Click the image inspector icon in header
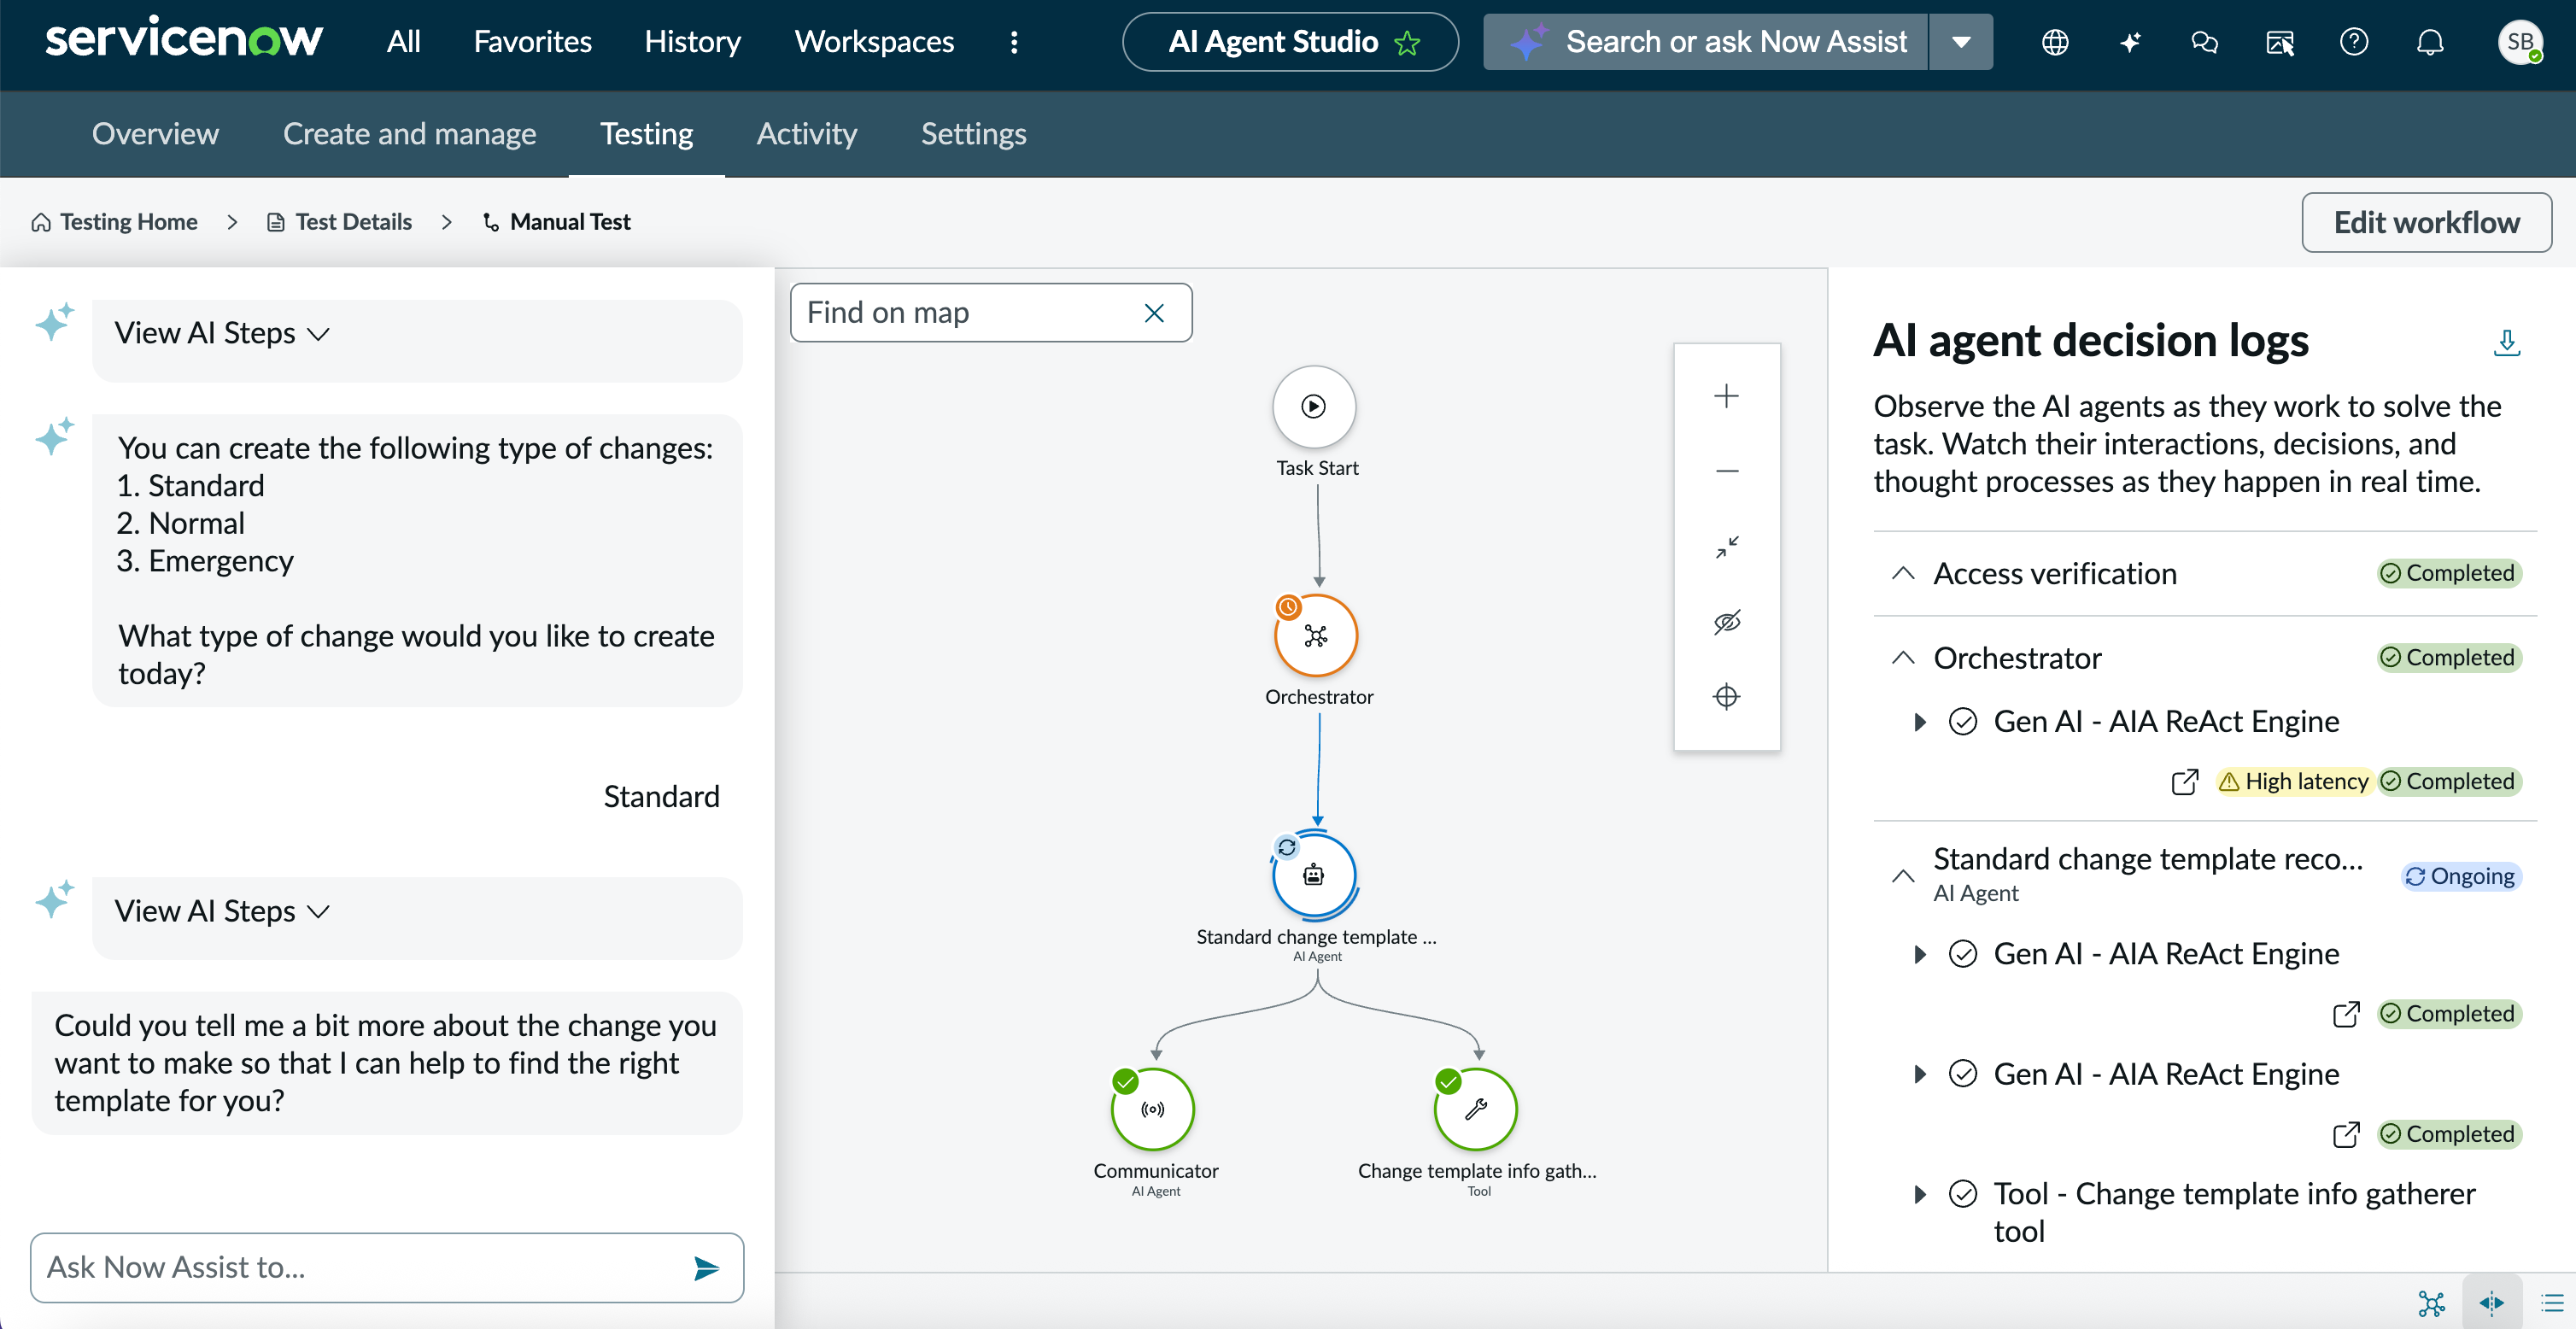This screenshot has height=1329, width=2576. coord(2280,42)
